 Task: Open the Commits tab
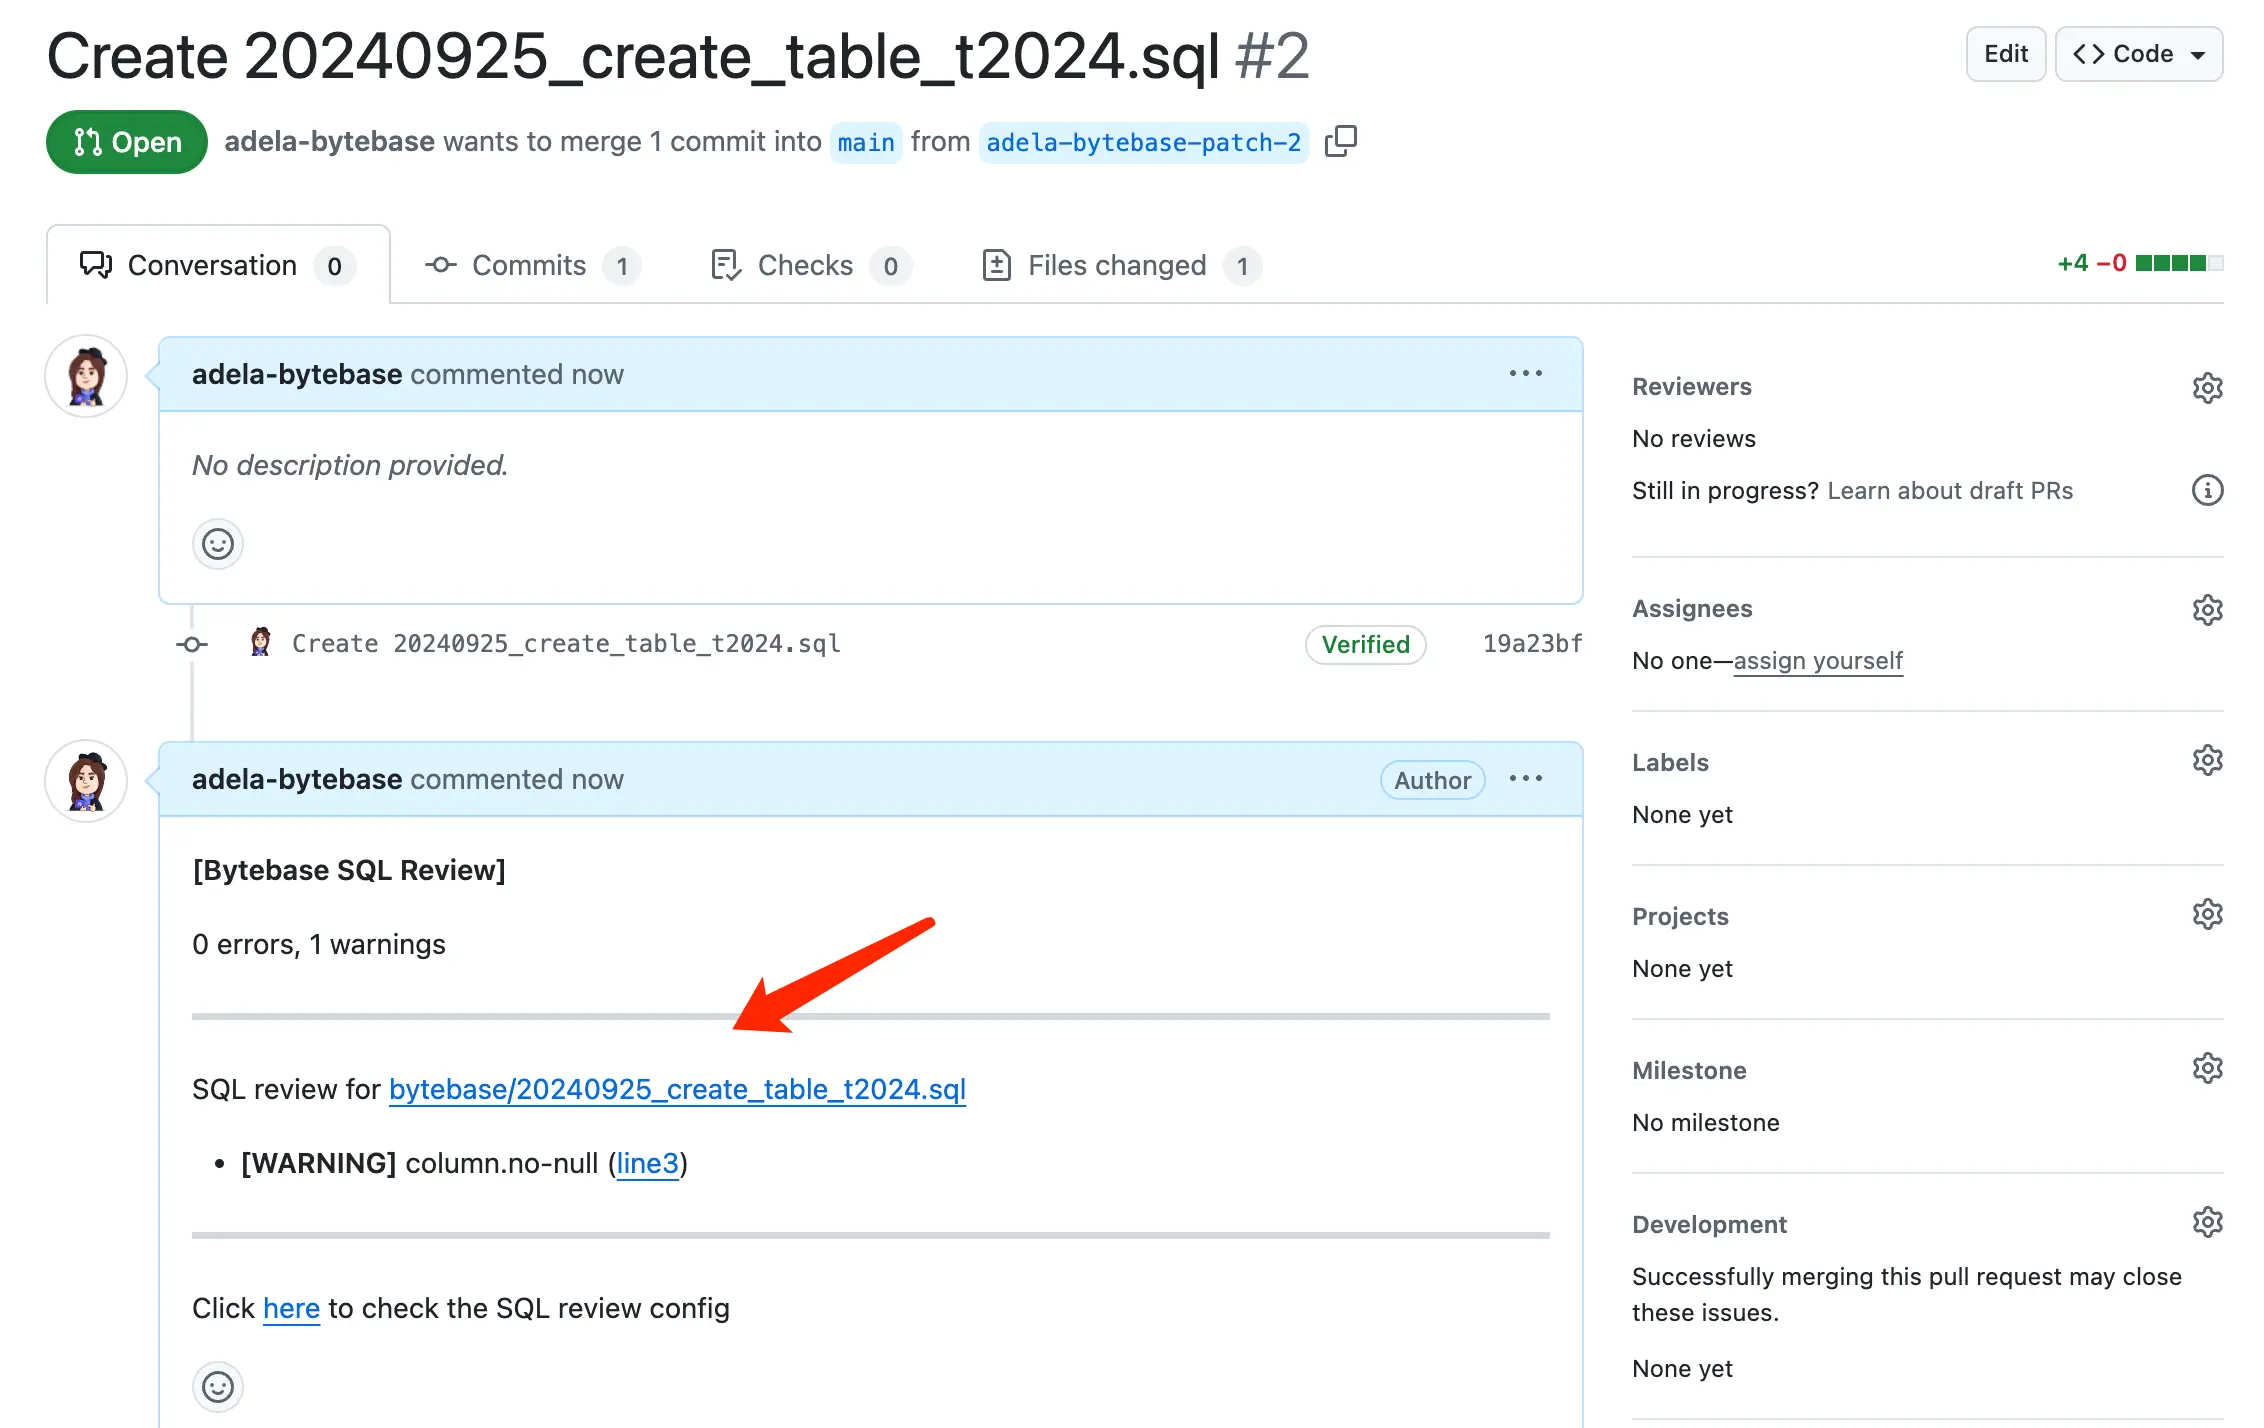pyautogui.click(x=531, y=265)
